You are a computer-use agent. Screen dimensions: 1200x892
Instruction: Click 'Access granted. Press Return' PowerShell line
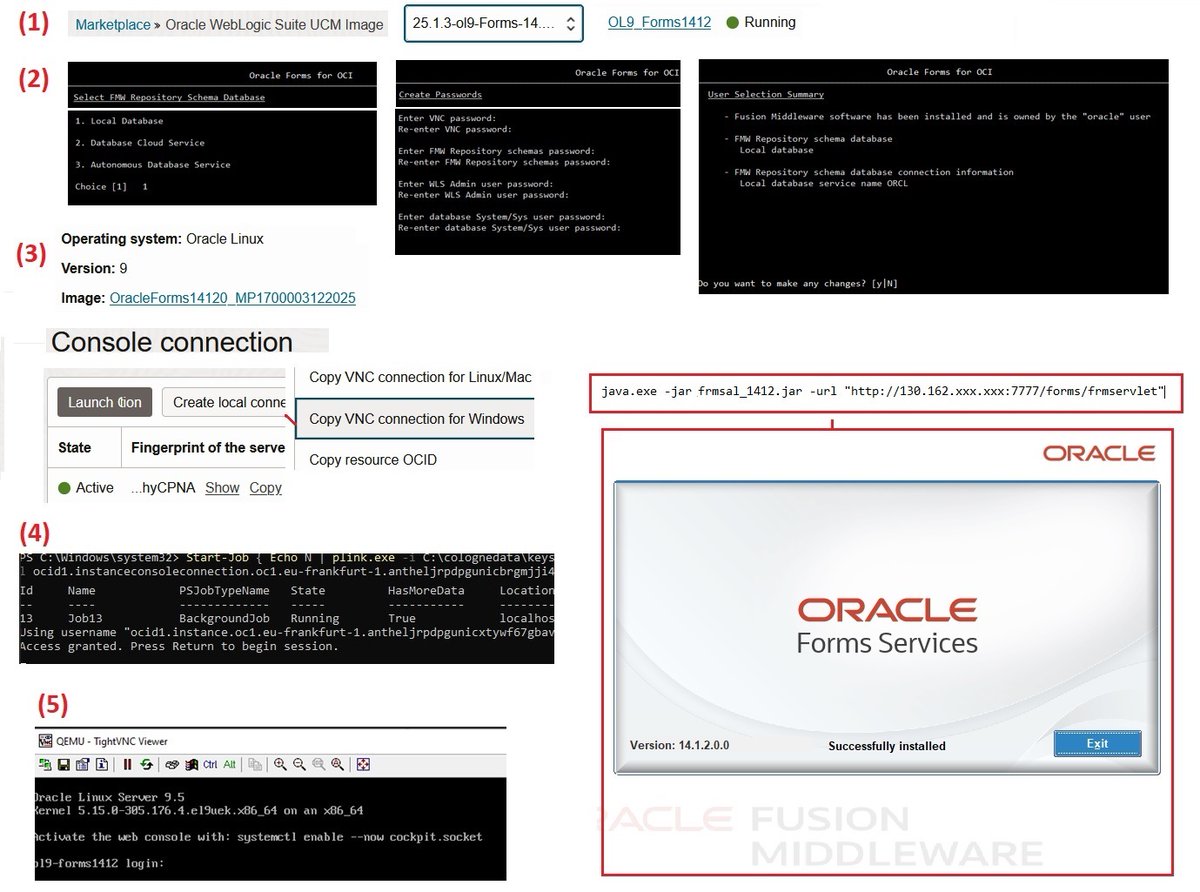pos(178,647)
